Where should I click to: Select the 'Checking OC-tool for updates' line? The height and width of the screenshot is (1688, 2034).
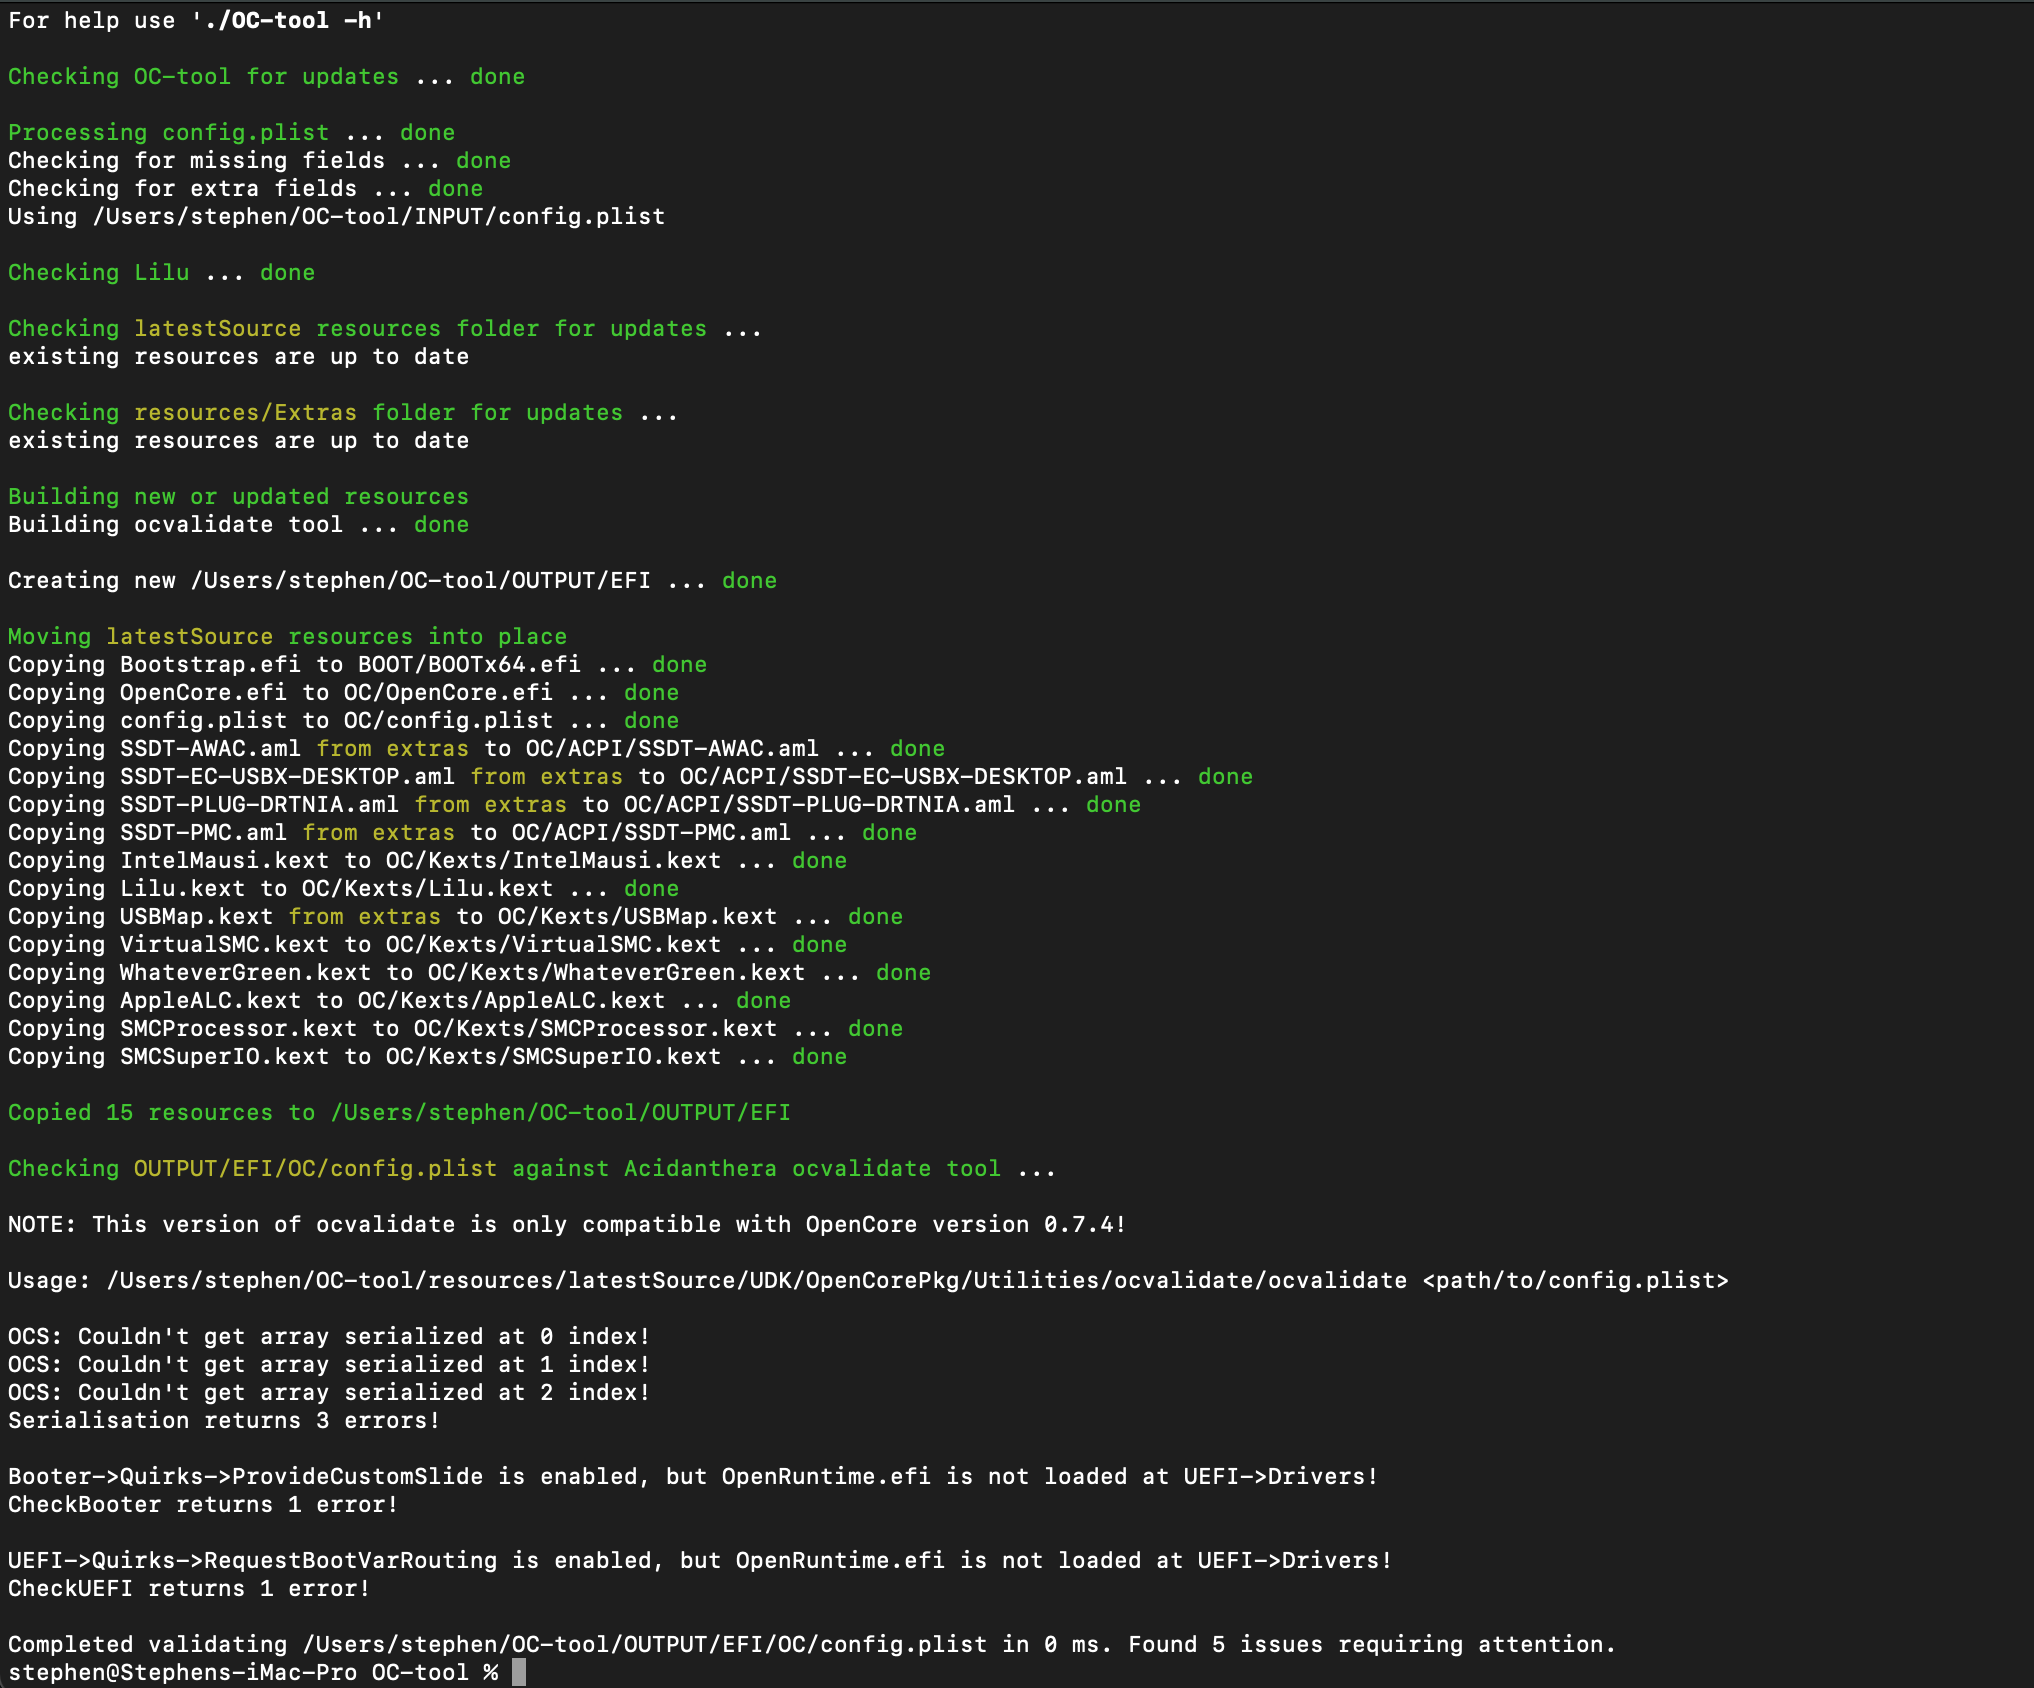[x=266, y=76]
